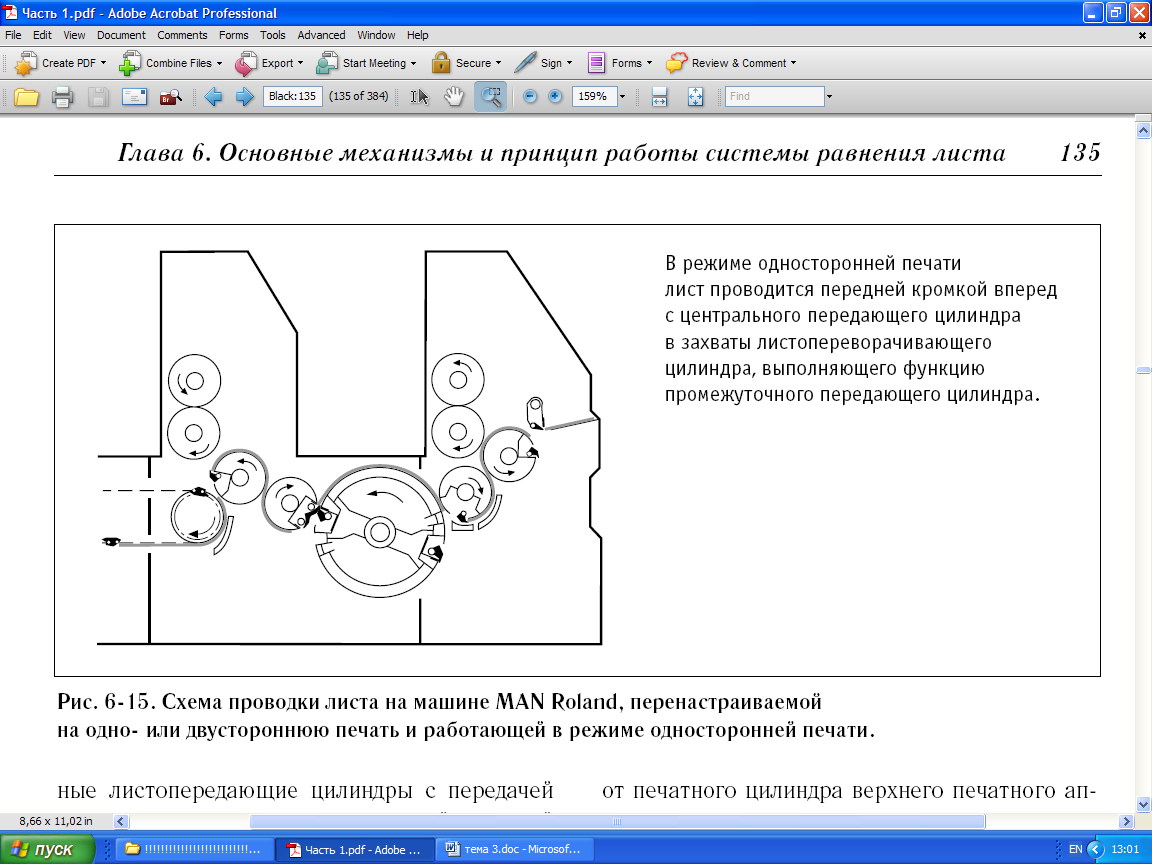Expand the Create PDF dropdown arrow

pos(103,63)
